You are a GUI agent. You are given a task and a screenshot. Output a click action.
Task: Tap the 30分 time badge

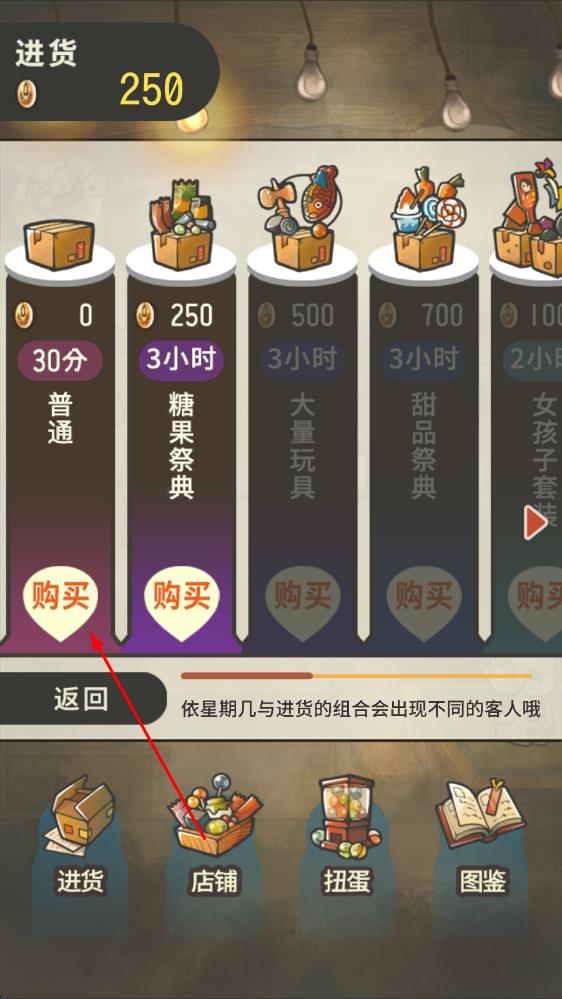(59, 361)
